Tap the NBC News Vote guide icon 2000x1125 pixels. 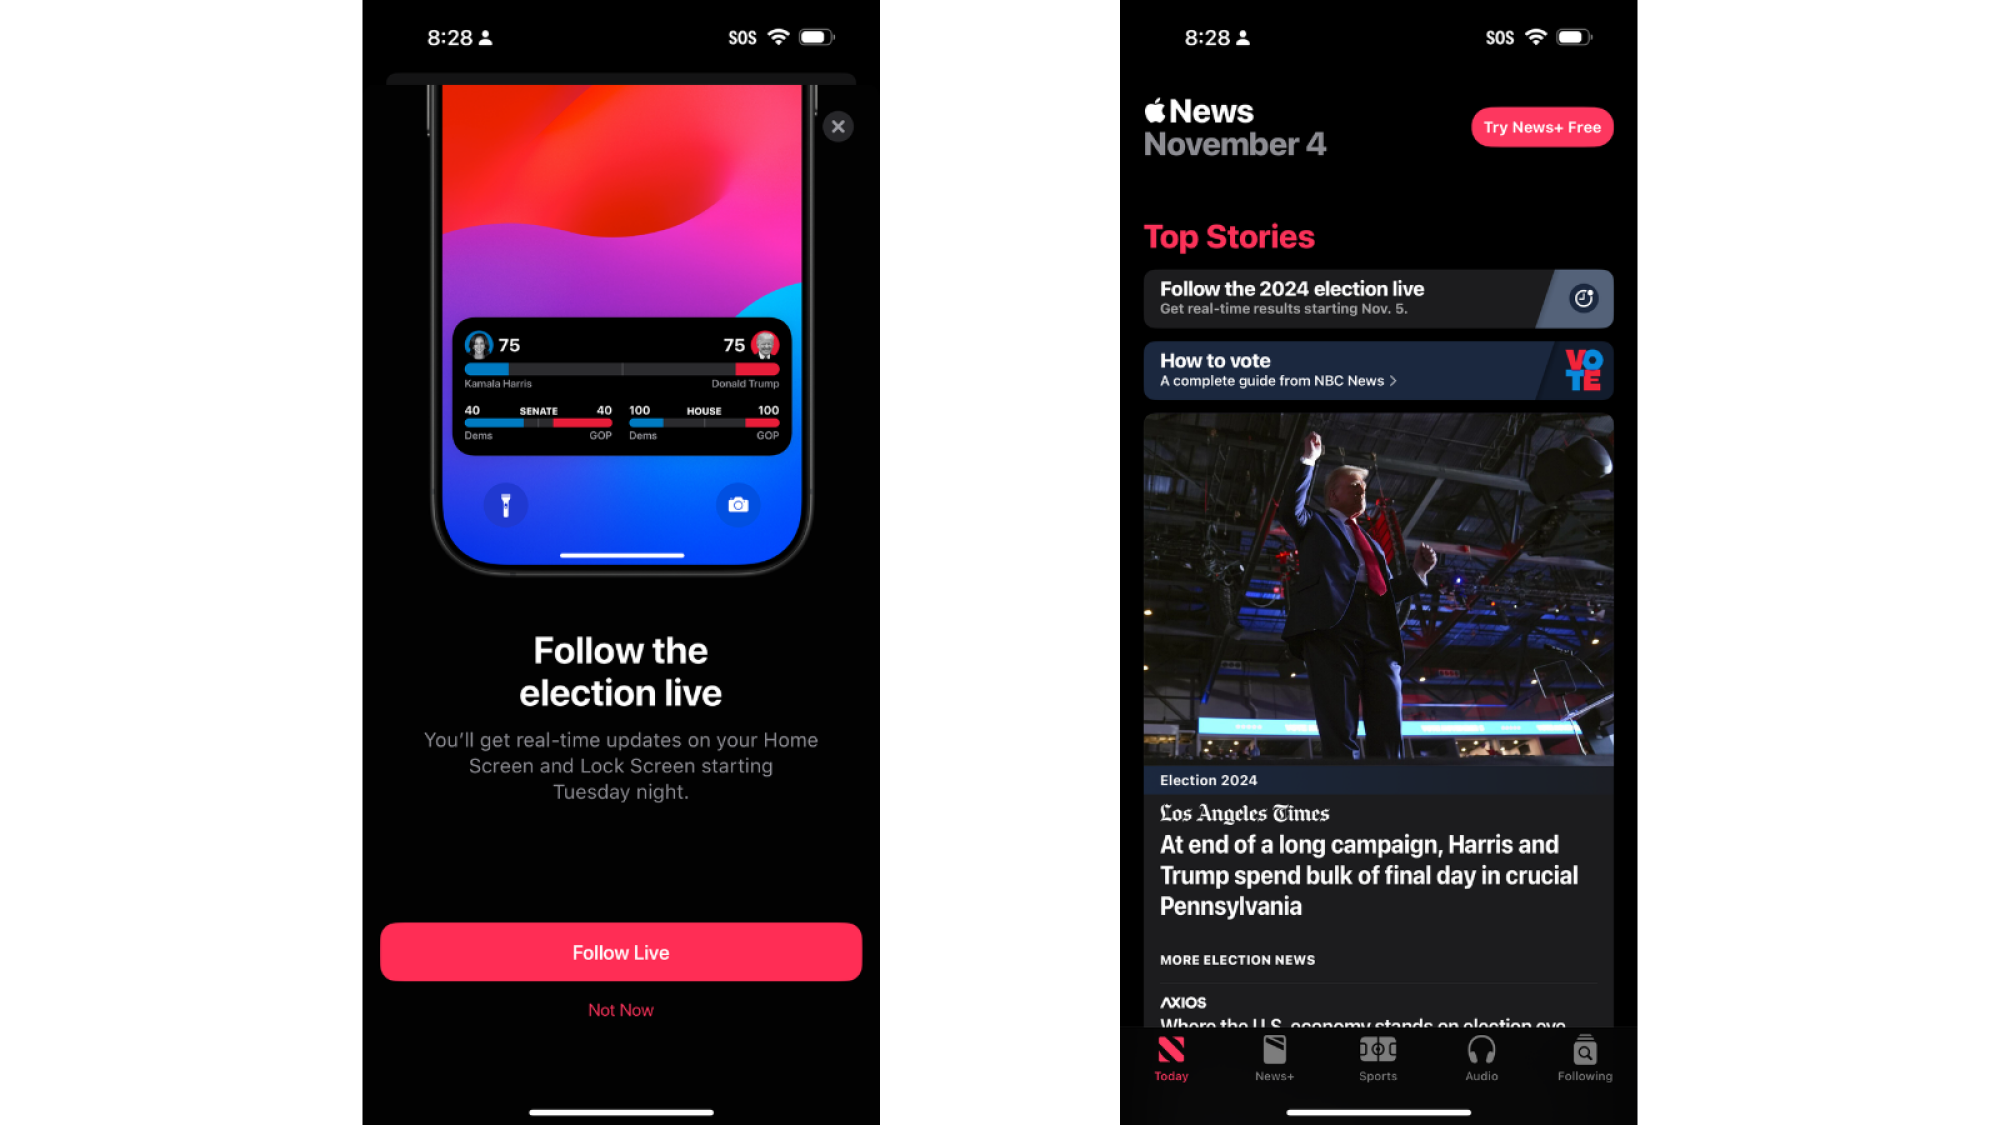(x=1582, y=370)
